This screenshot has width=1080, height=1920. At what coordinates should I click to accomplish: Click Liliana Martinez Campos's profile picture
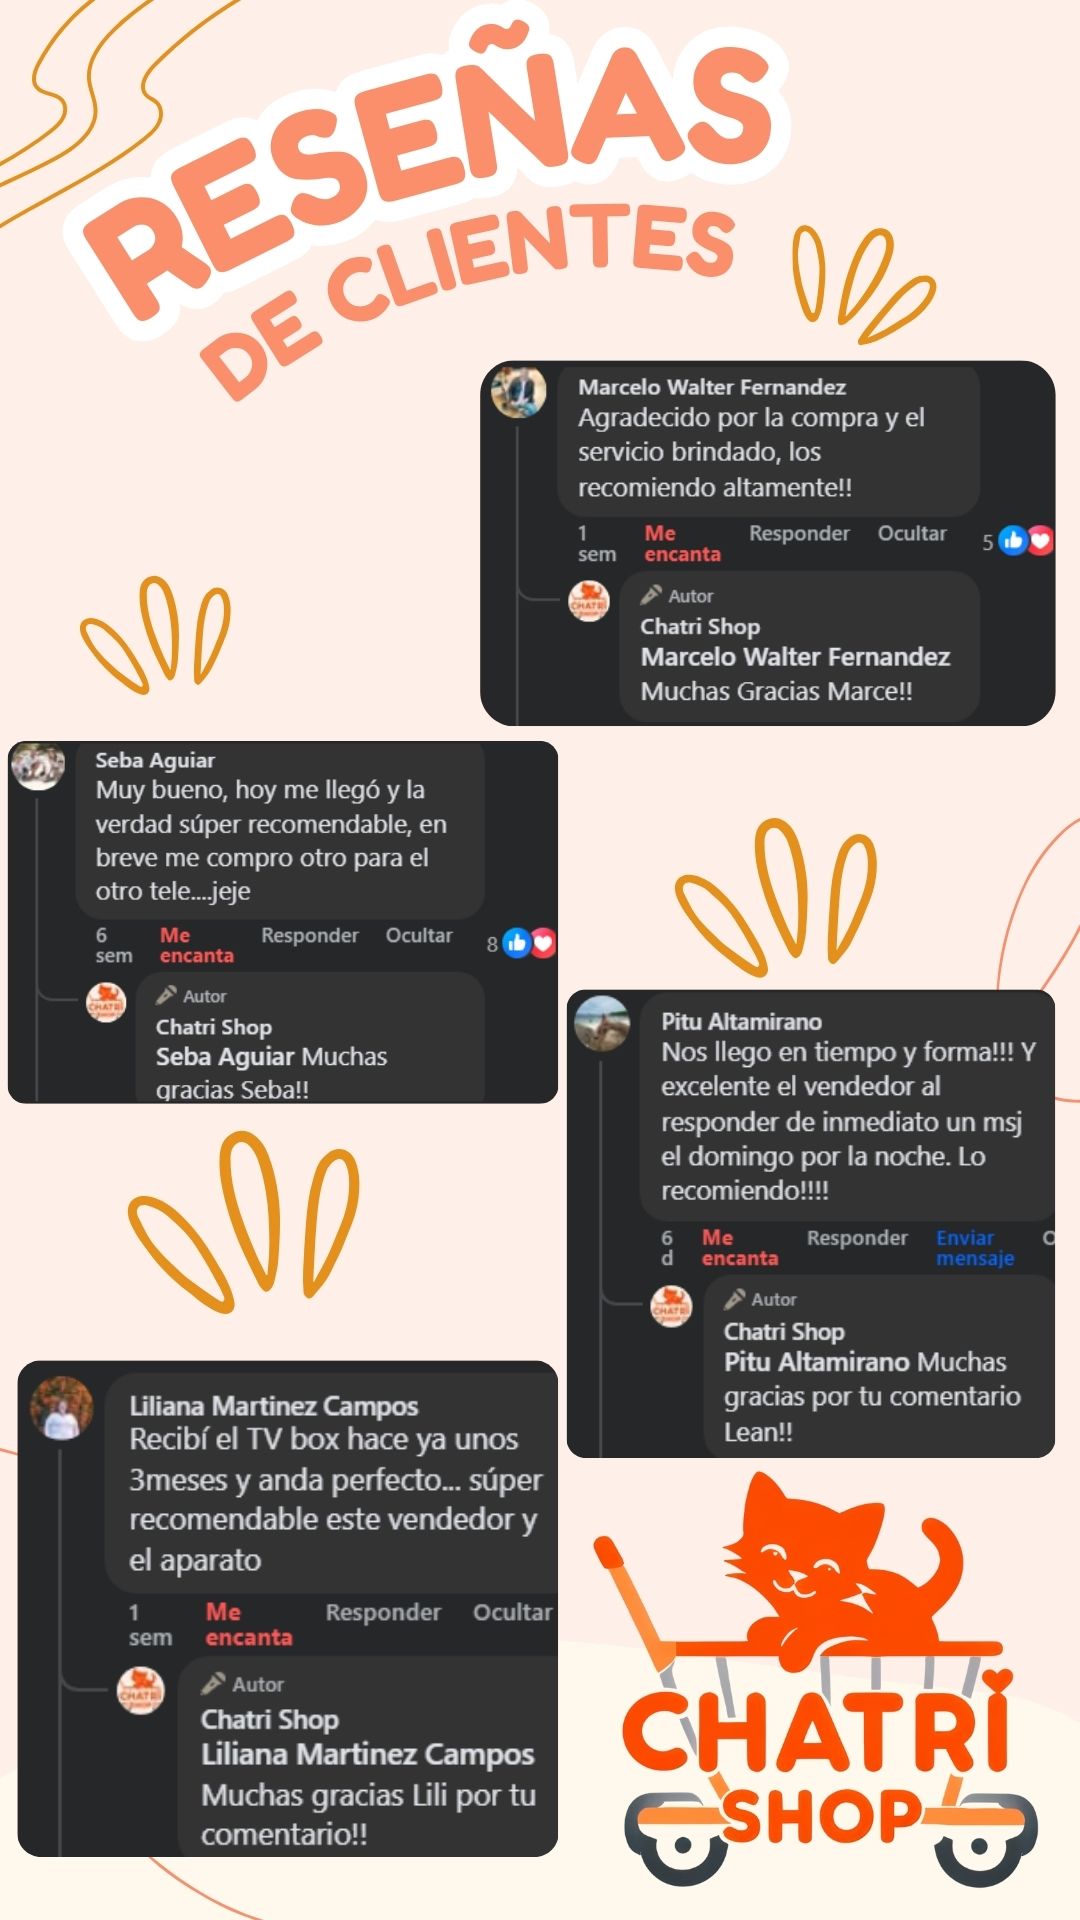62,1409
